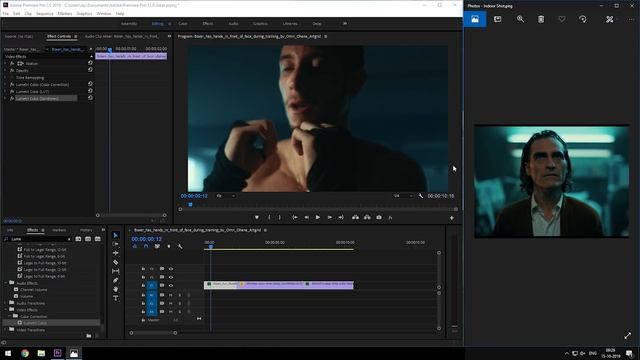Select the Razor tool

tap(116, 262)
